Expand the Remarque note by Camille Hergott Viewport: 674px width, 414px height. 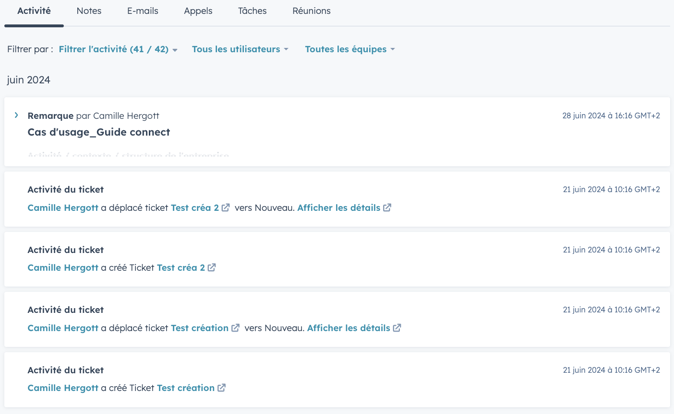(16, 116)
